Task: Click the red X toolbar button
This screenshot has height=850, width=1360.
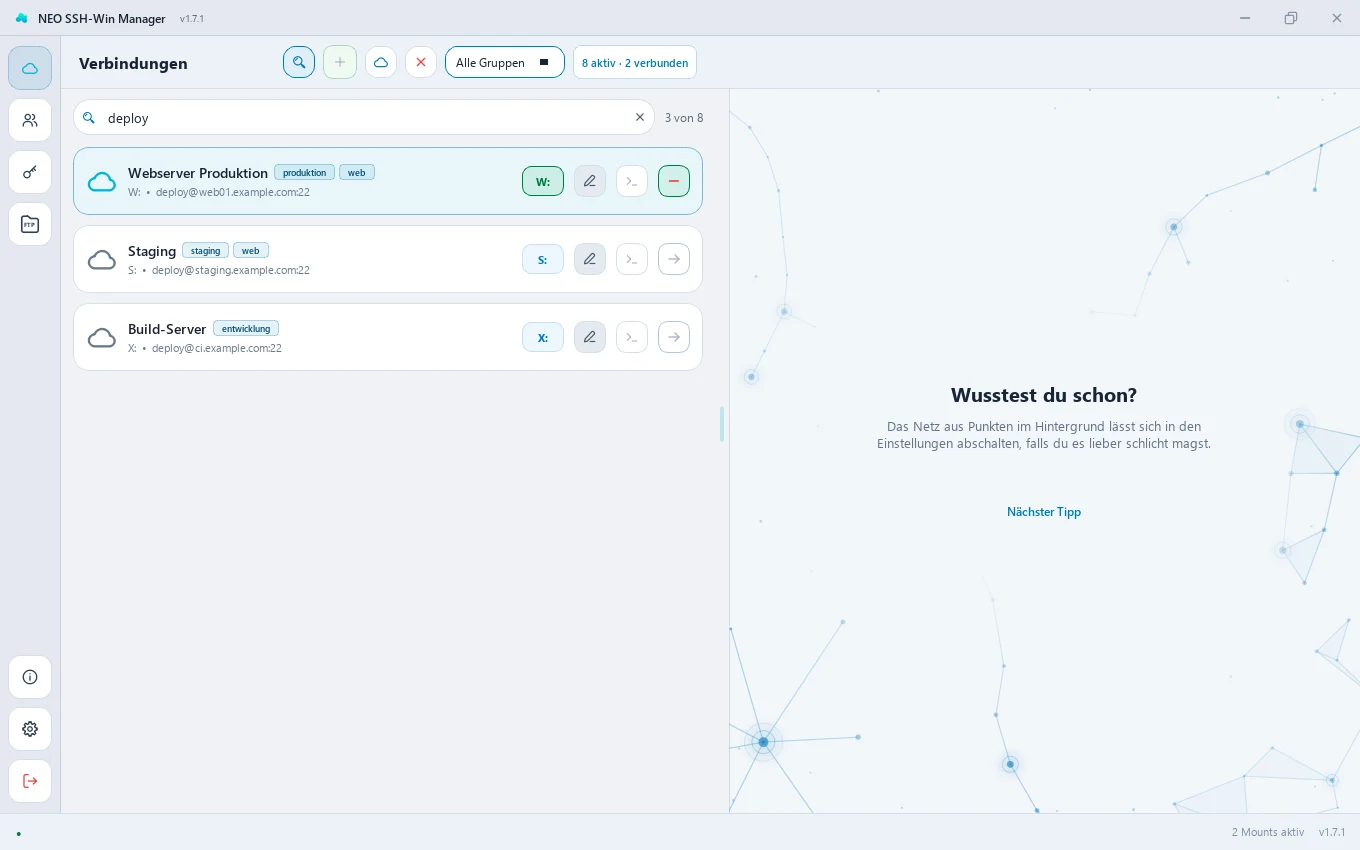Action: click(421, 62)
